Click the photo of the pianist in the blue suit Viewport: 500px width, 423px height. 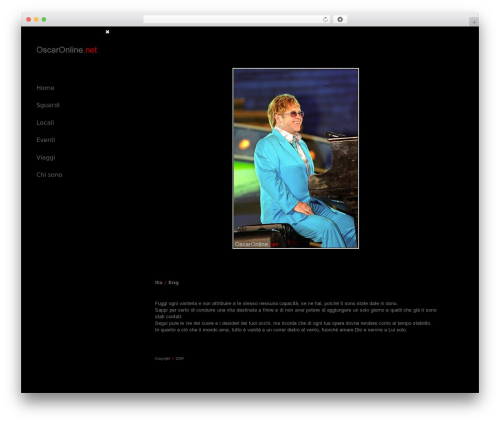(296, 158)
